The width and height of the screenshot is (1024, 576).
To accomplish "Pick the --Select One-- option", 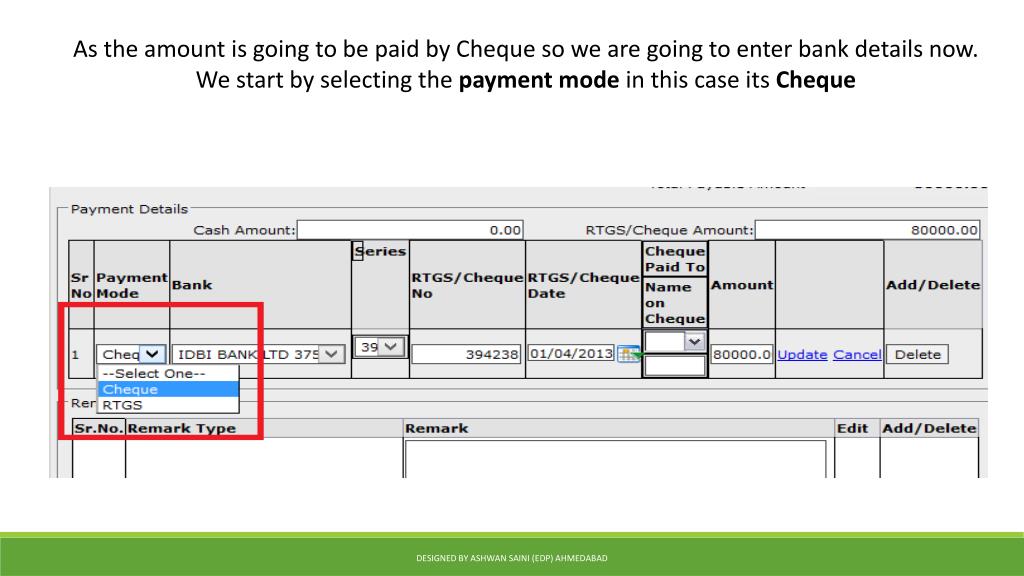I will click(x=168, y=374).
